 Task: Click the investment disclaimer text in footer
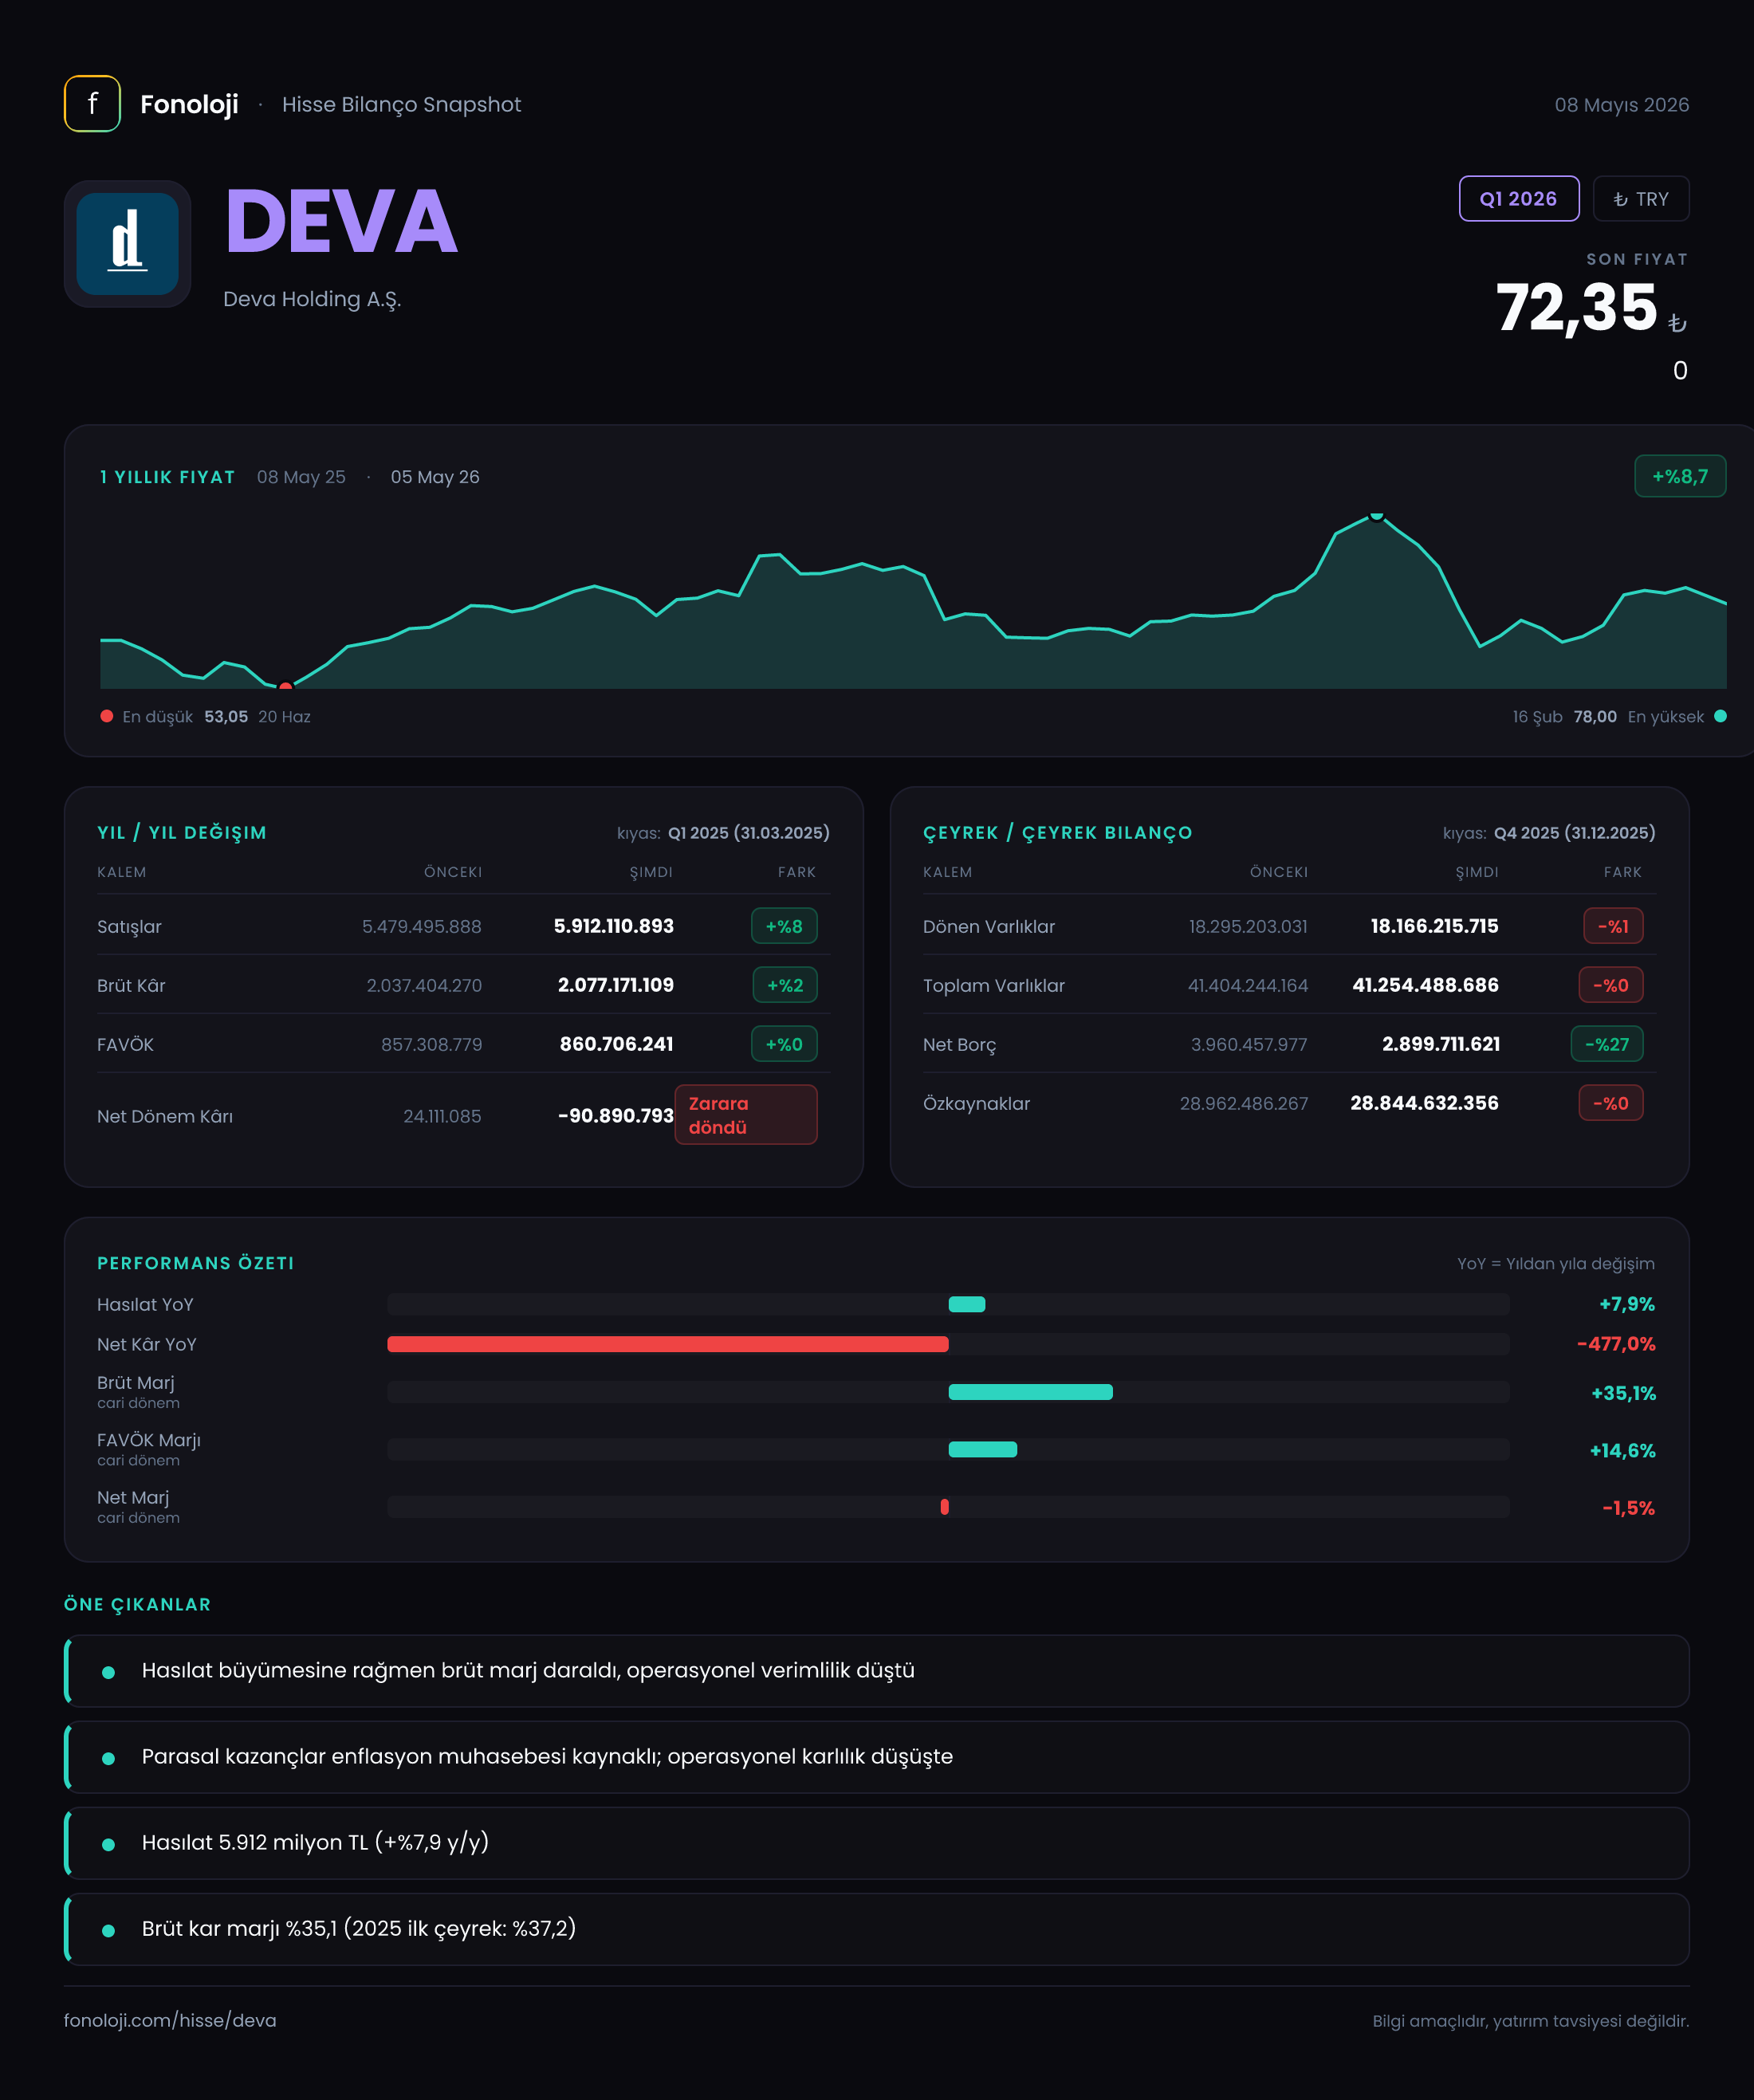pyautogui.click(x=1530, y=2021)
